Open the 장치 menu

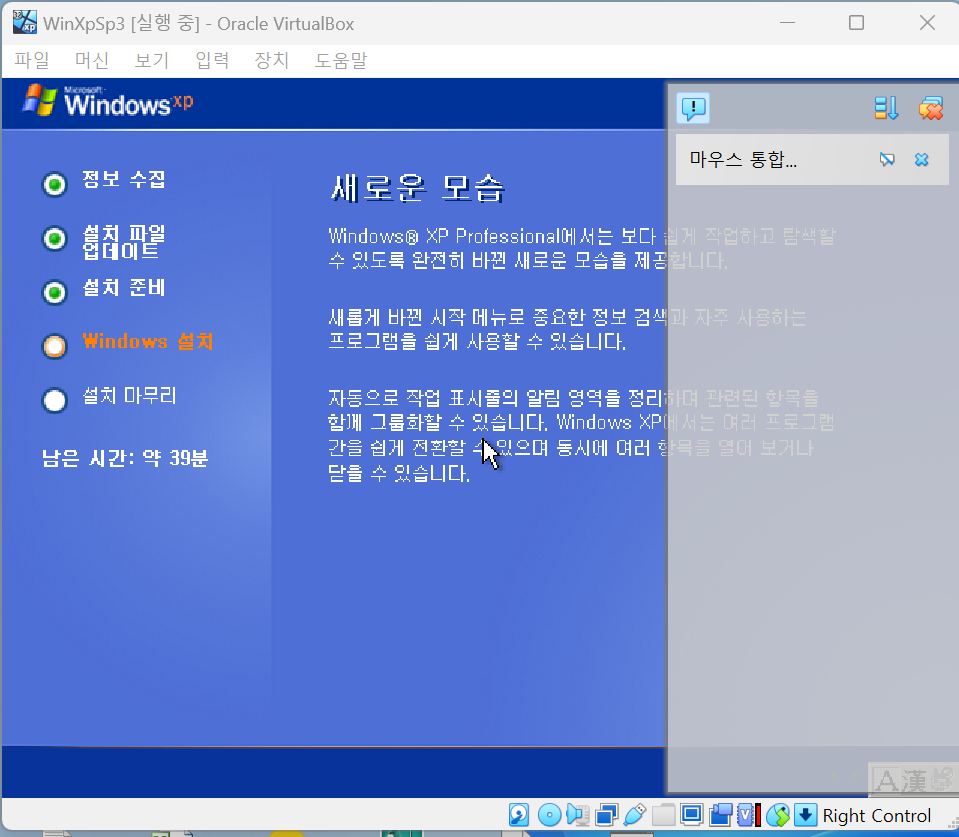272,60
